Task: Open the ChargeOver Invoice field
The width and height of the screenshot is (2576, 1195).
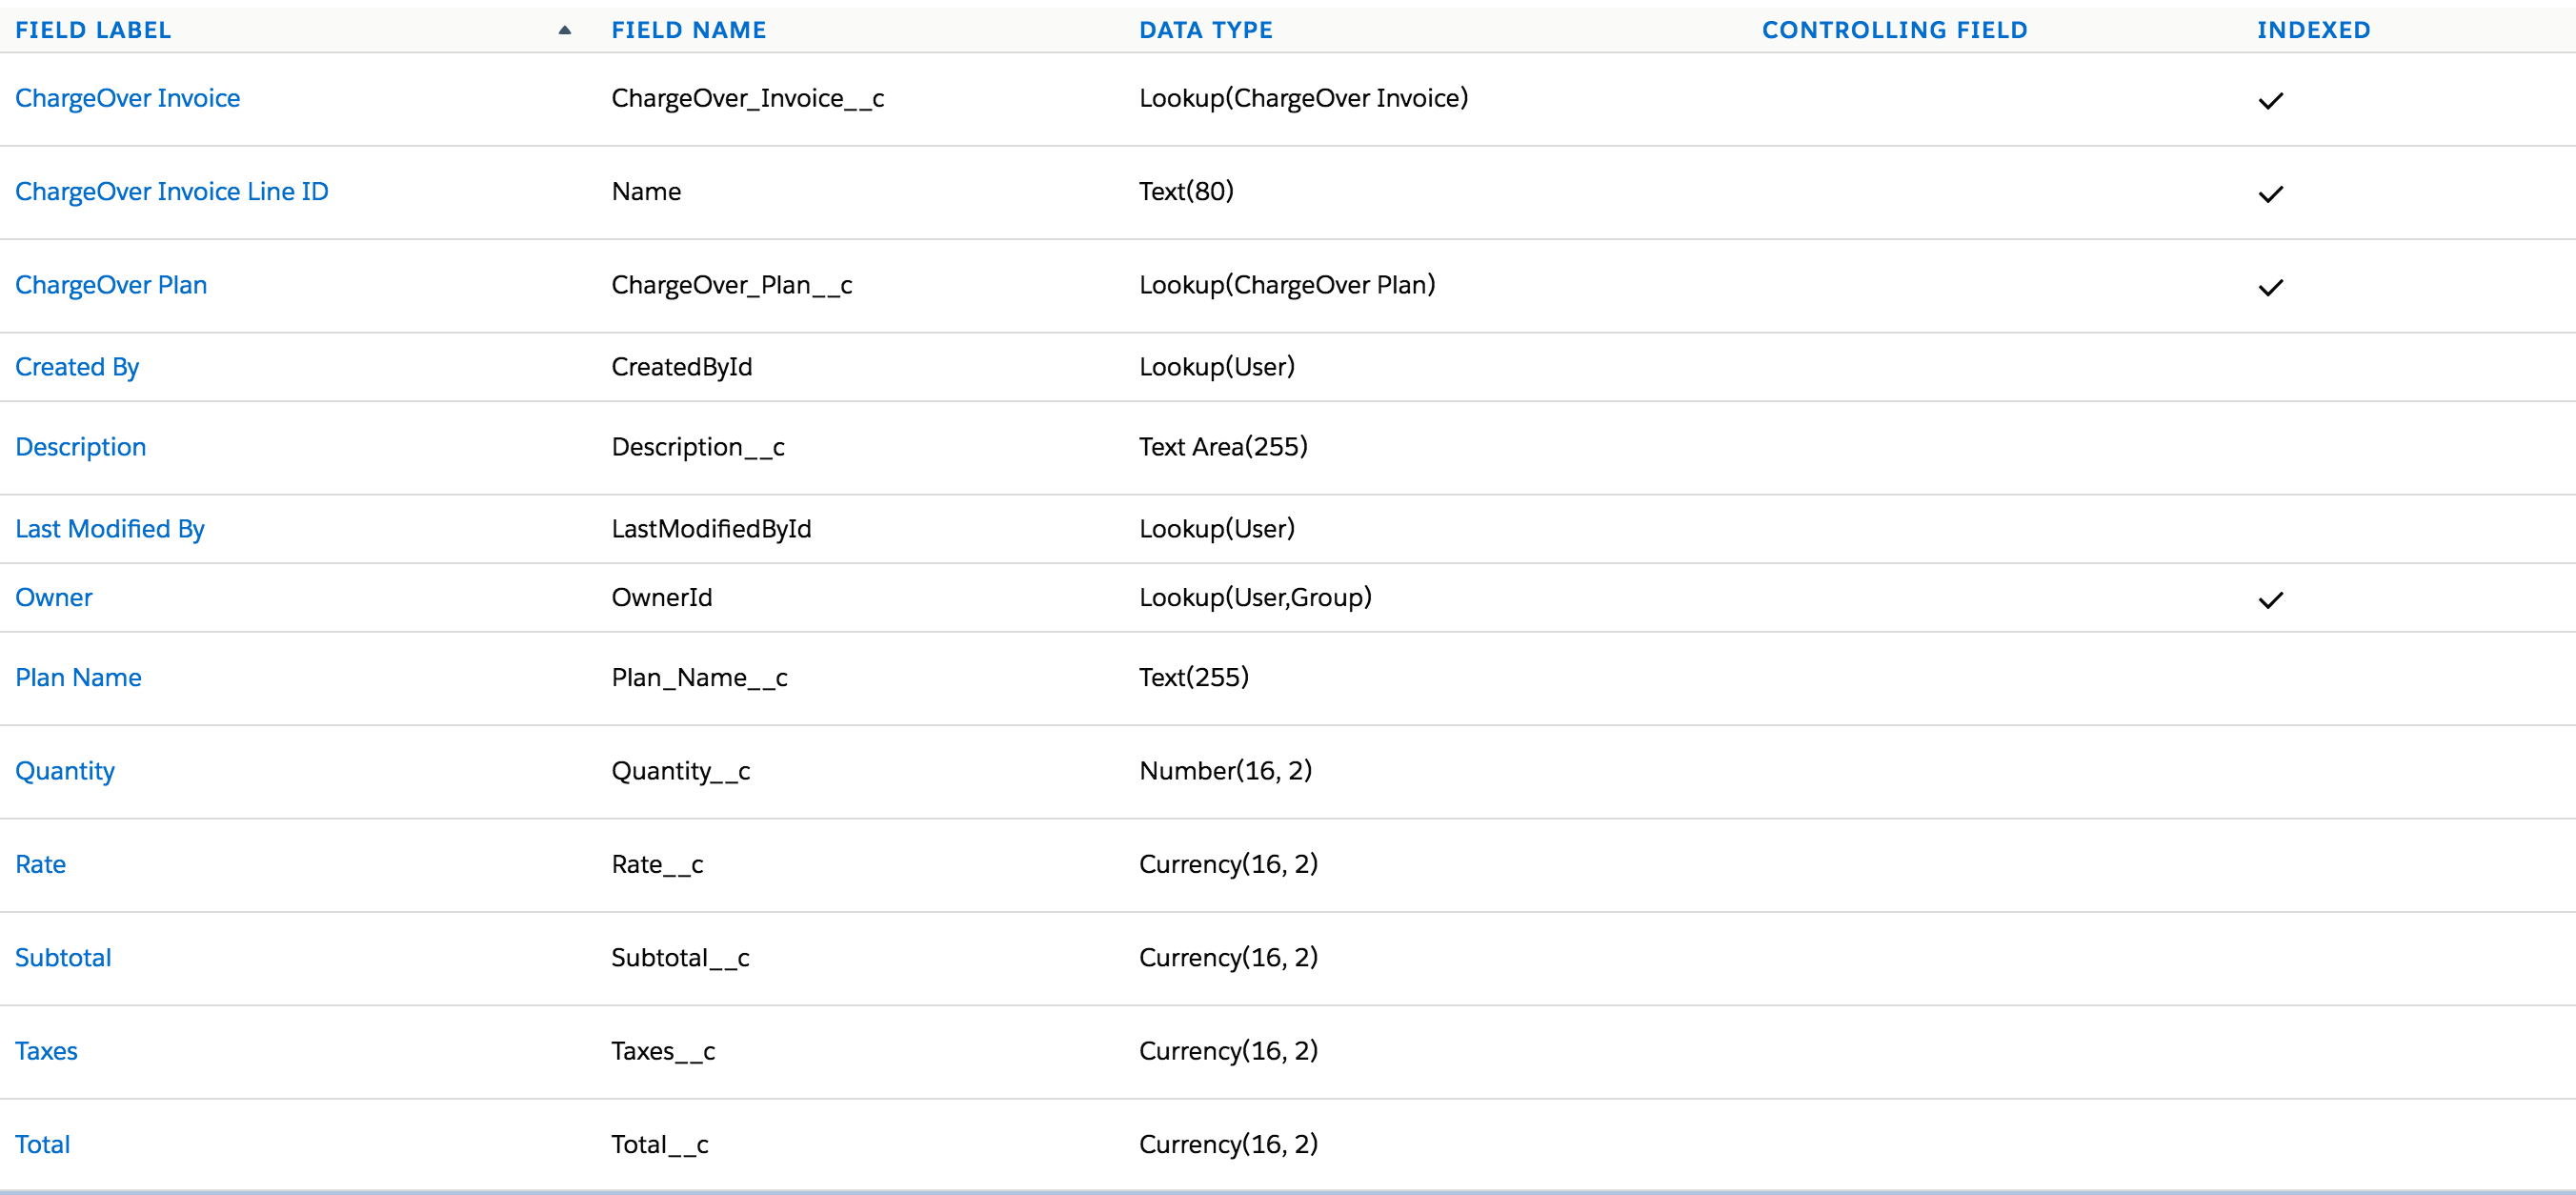Action: (127, 98)
